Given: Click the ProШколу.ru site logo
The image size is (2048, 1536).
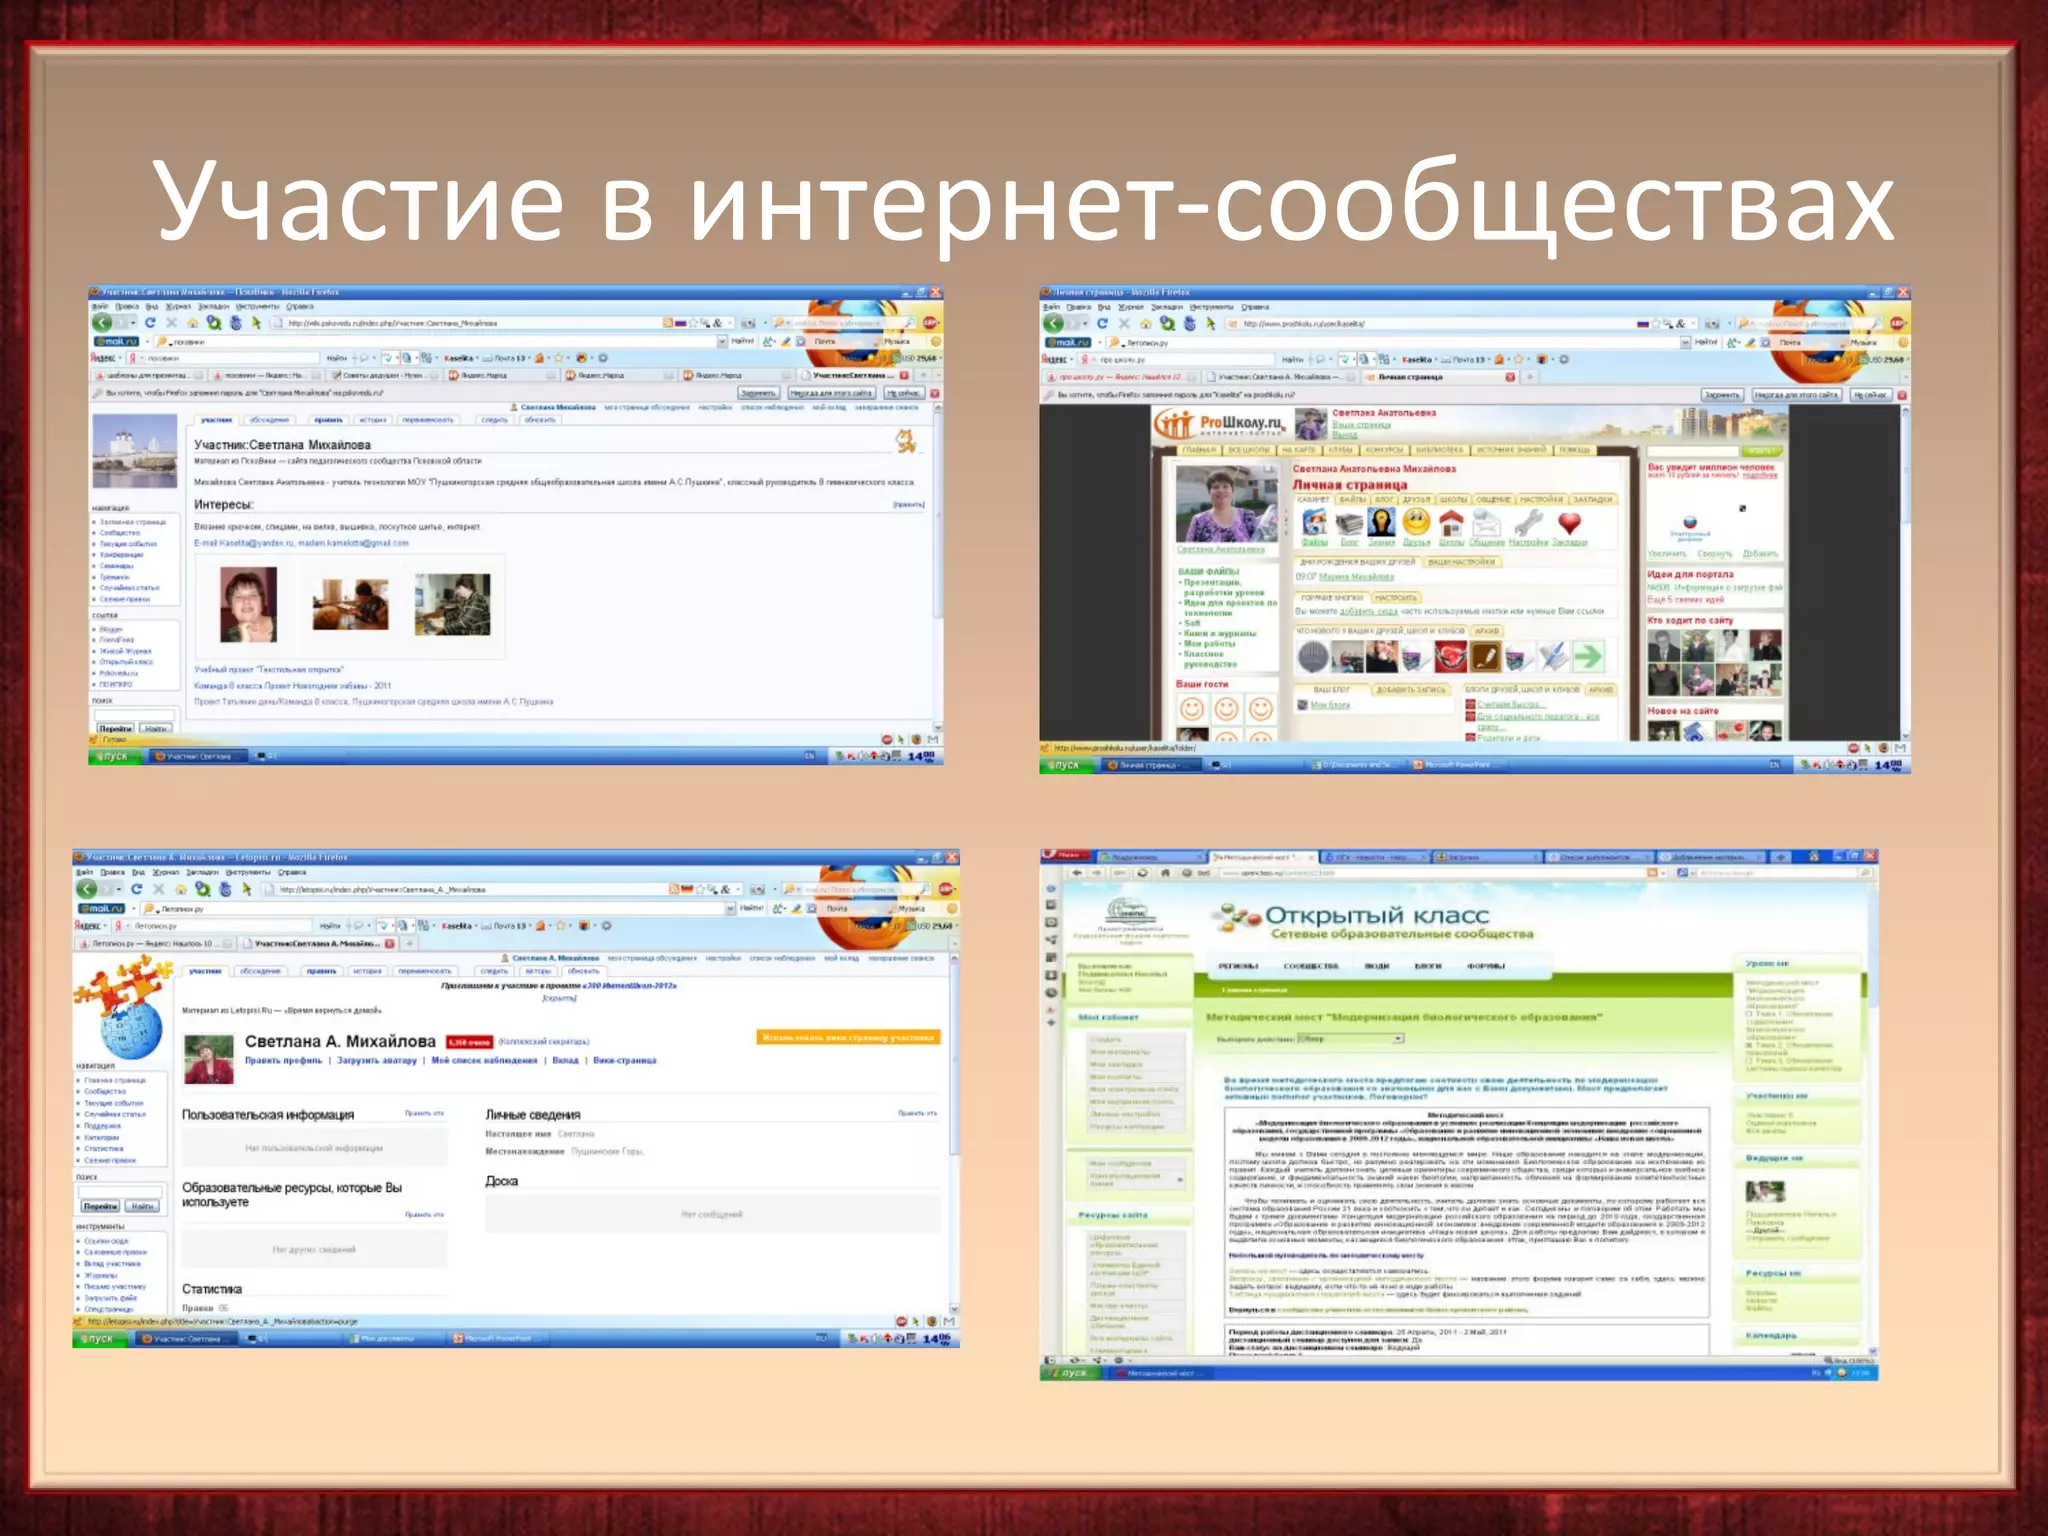Looking at the screenshot, I should 1220,425.
